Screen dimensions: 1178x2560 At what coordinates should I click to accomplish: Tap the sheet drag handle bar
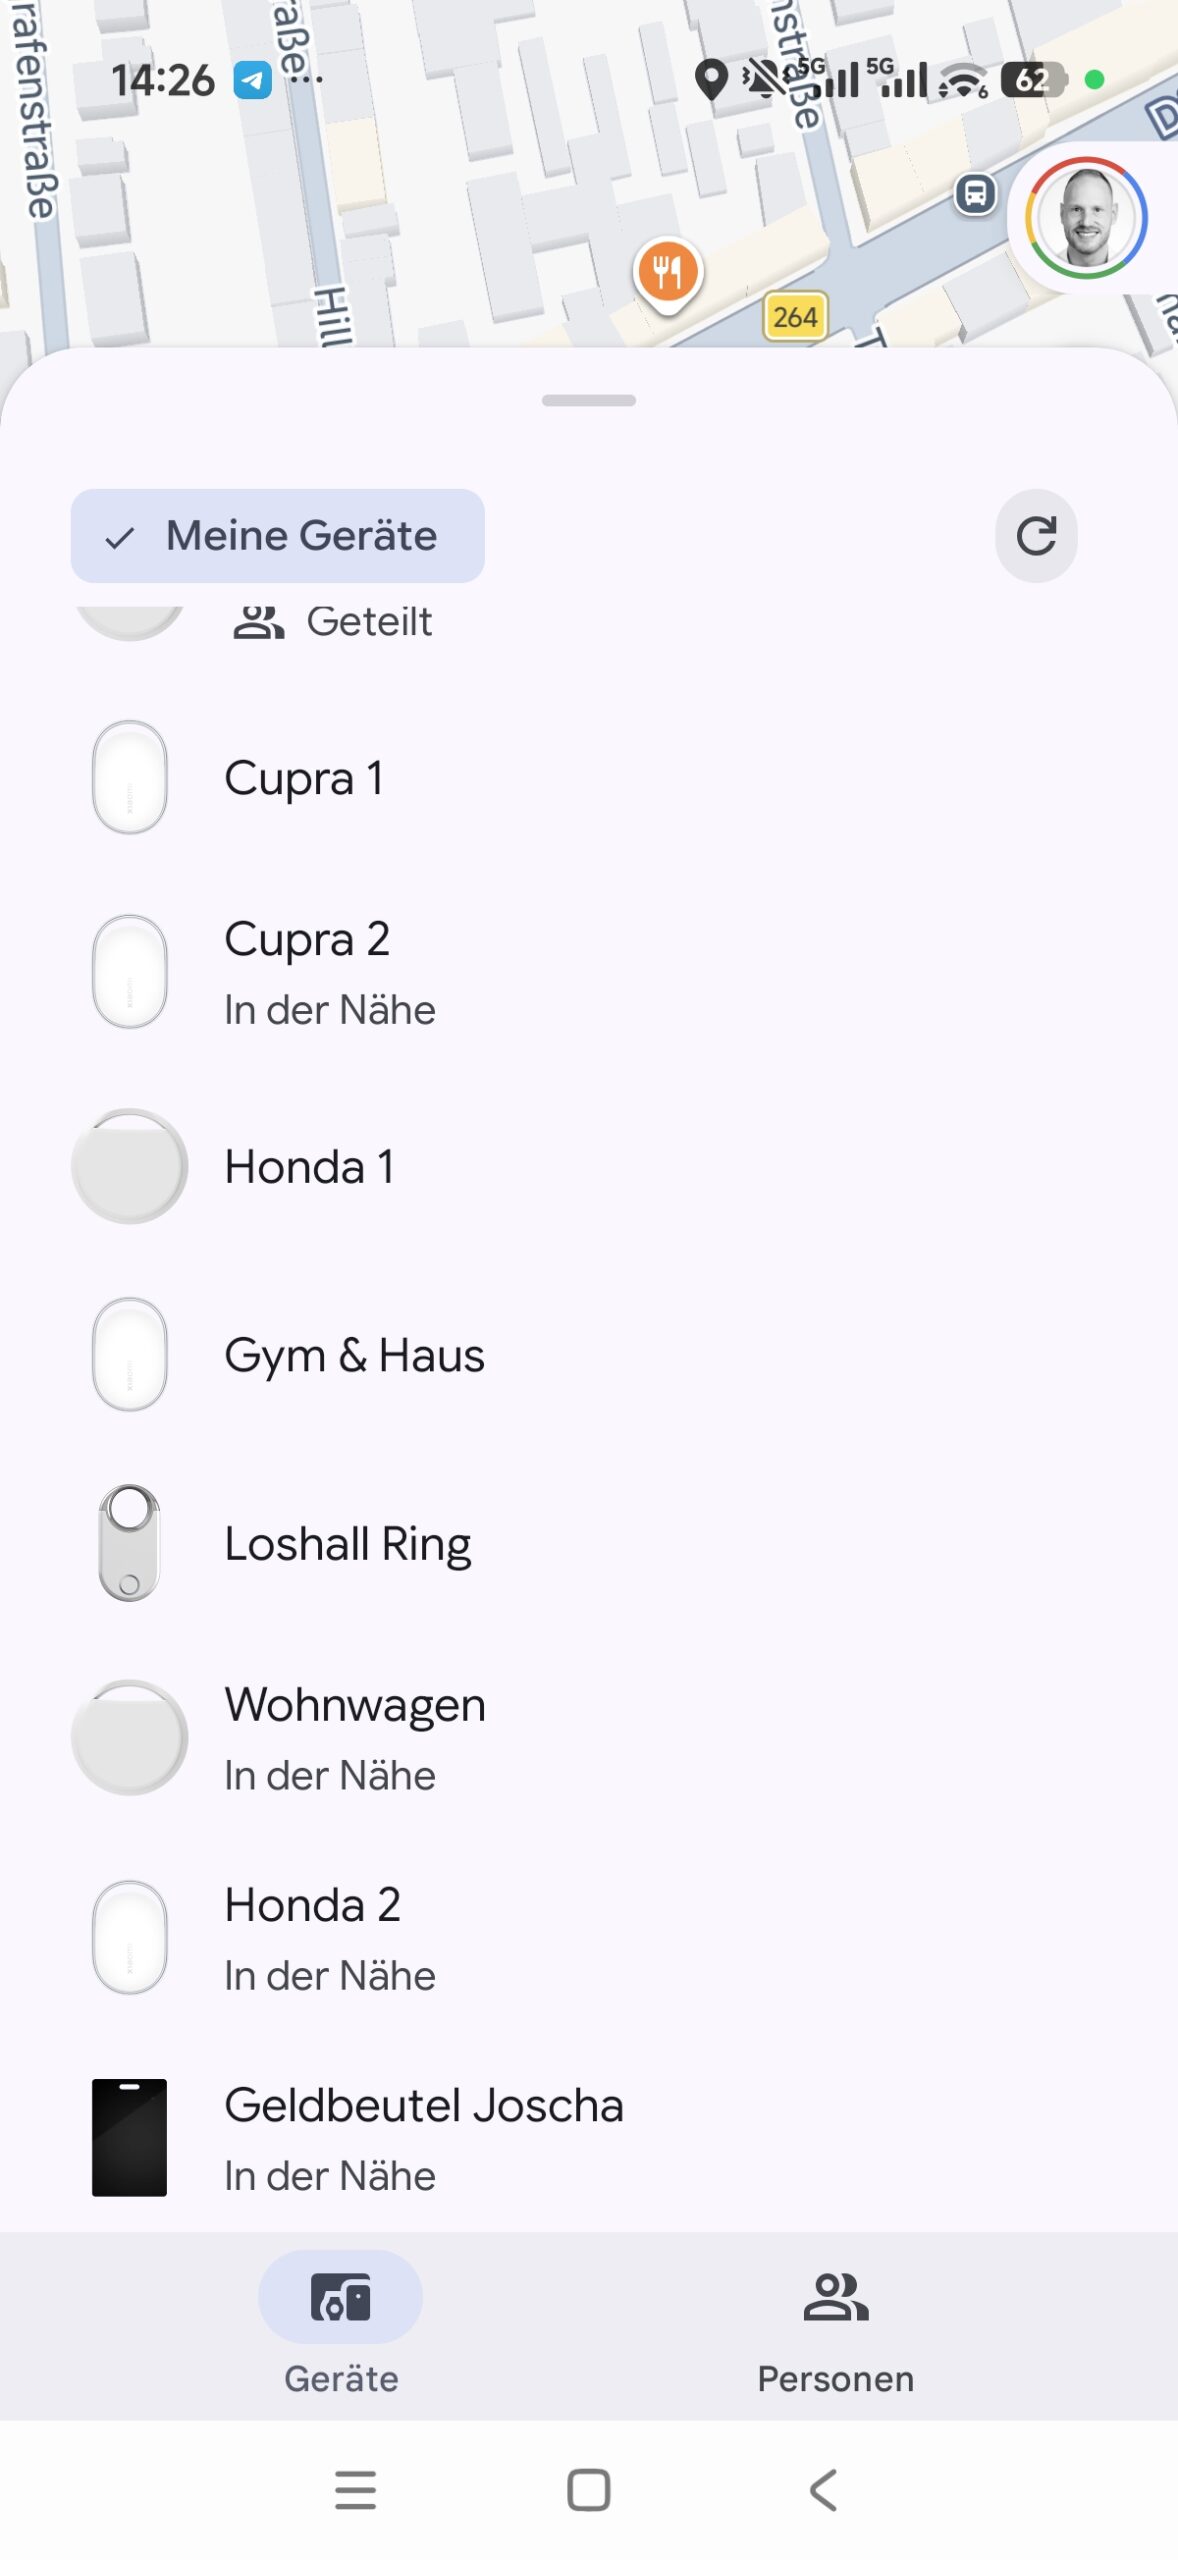588,400
